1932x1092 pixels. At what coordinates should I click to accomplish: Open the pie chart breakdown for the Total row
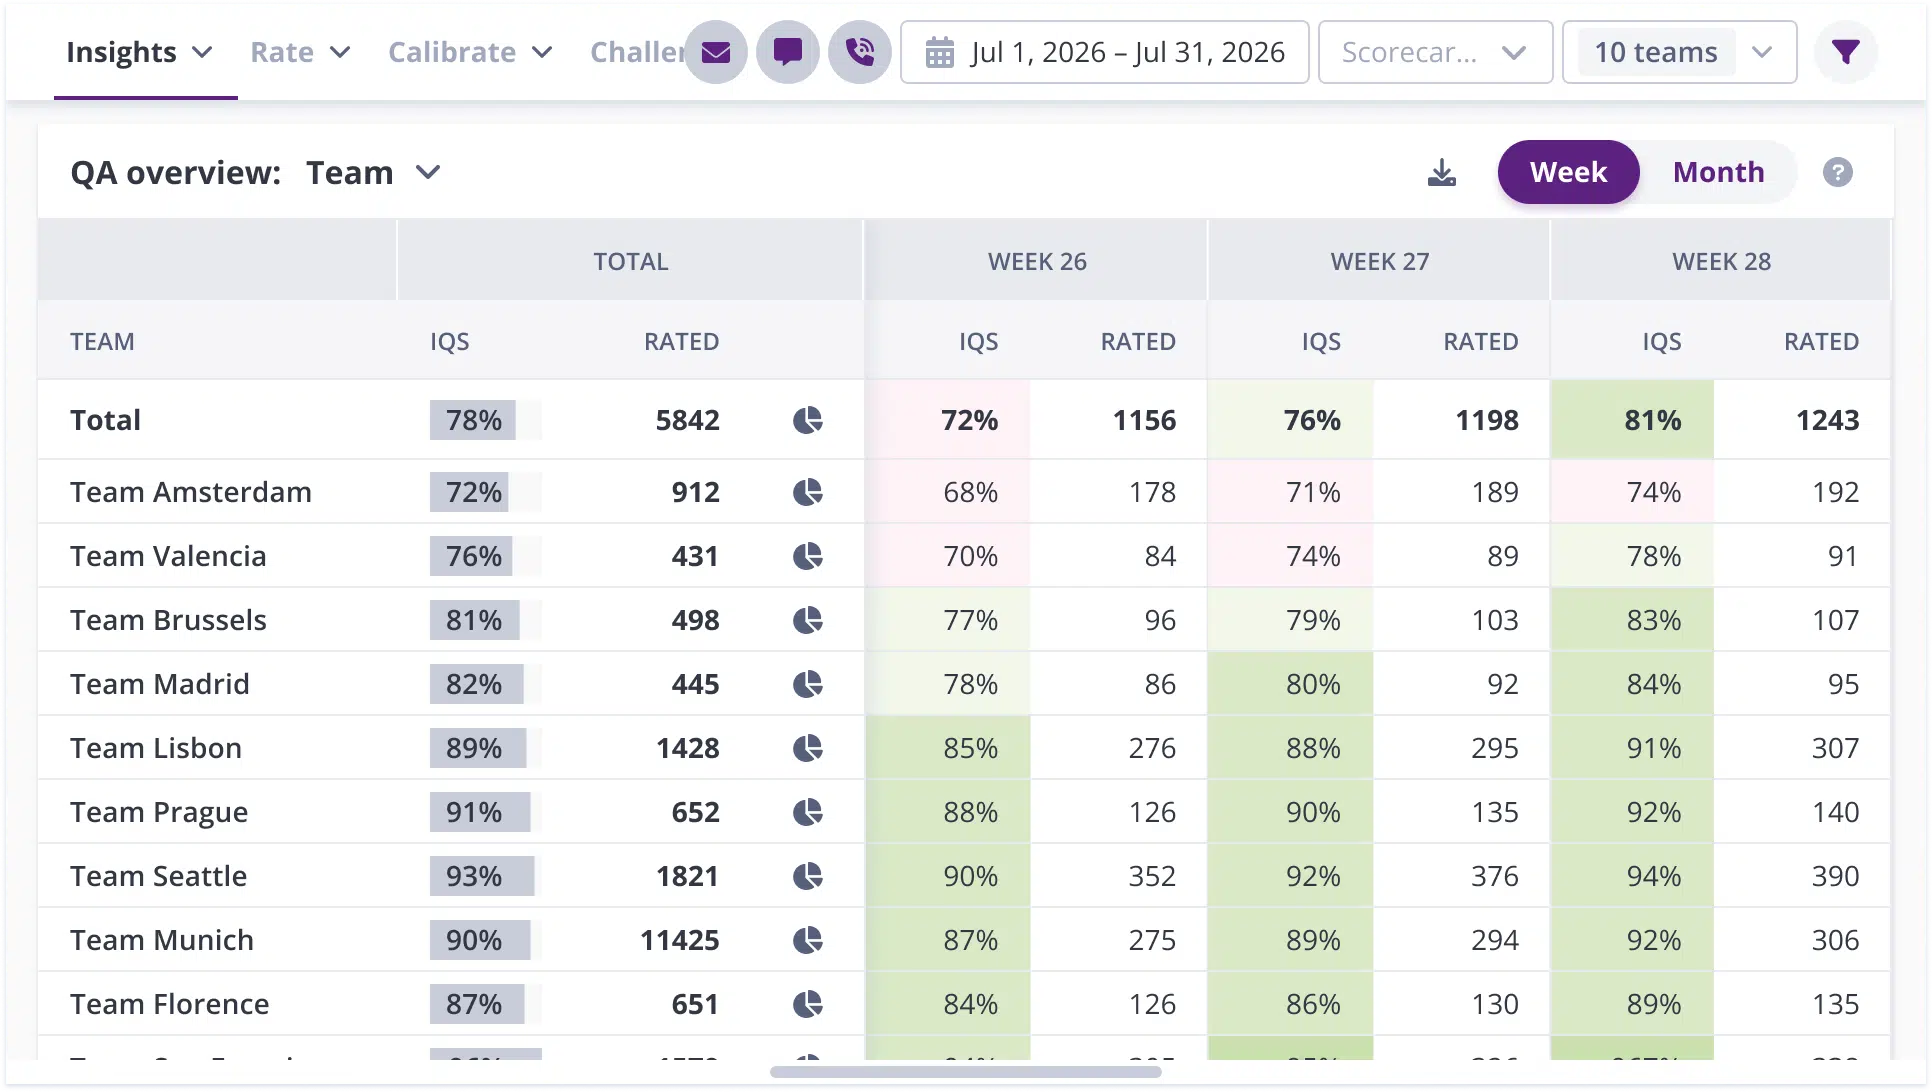(808, 420)
